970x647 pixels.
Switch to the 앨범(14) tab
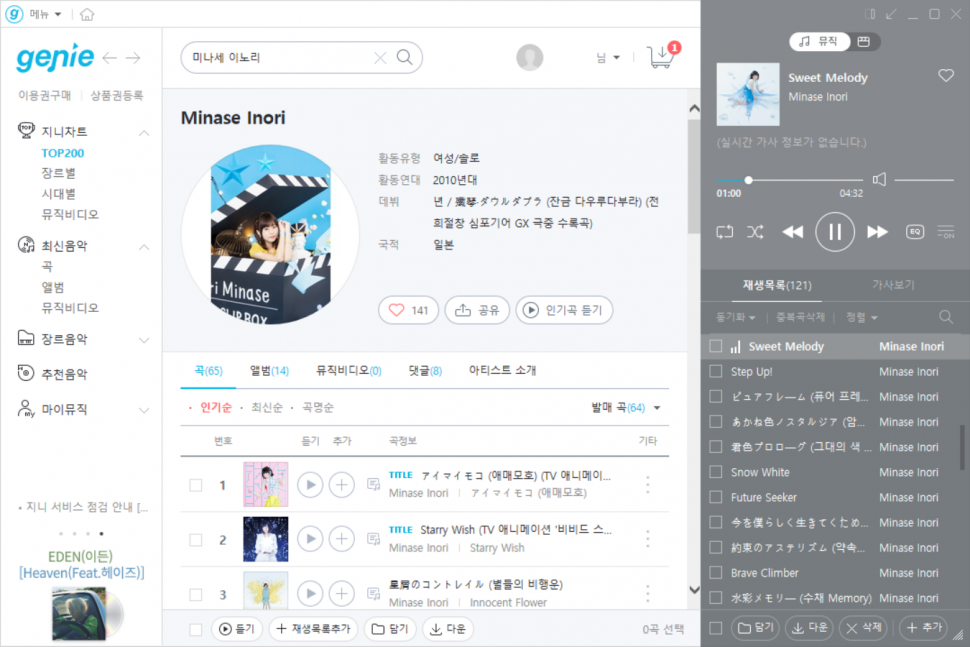[x=269, y=371]
